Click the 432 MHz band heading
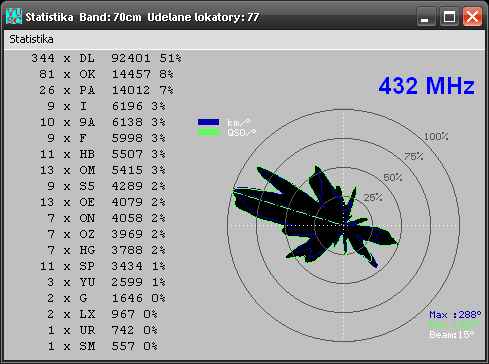Viewport: 489px width, 364px height. [426, 86]
